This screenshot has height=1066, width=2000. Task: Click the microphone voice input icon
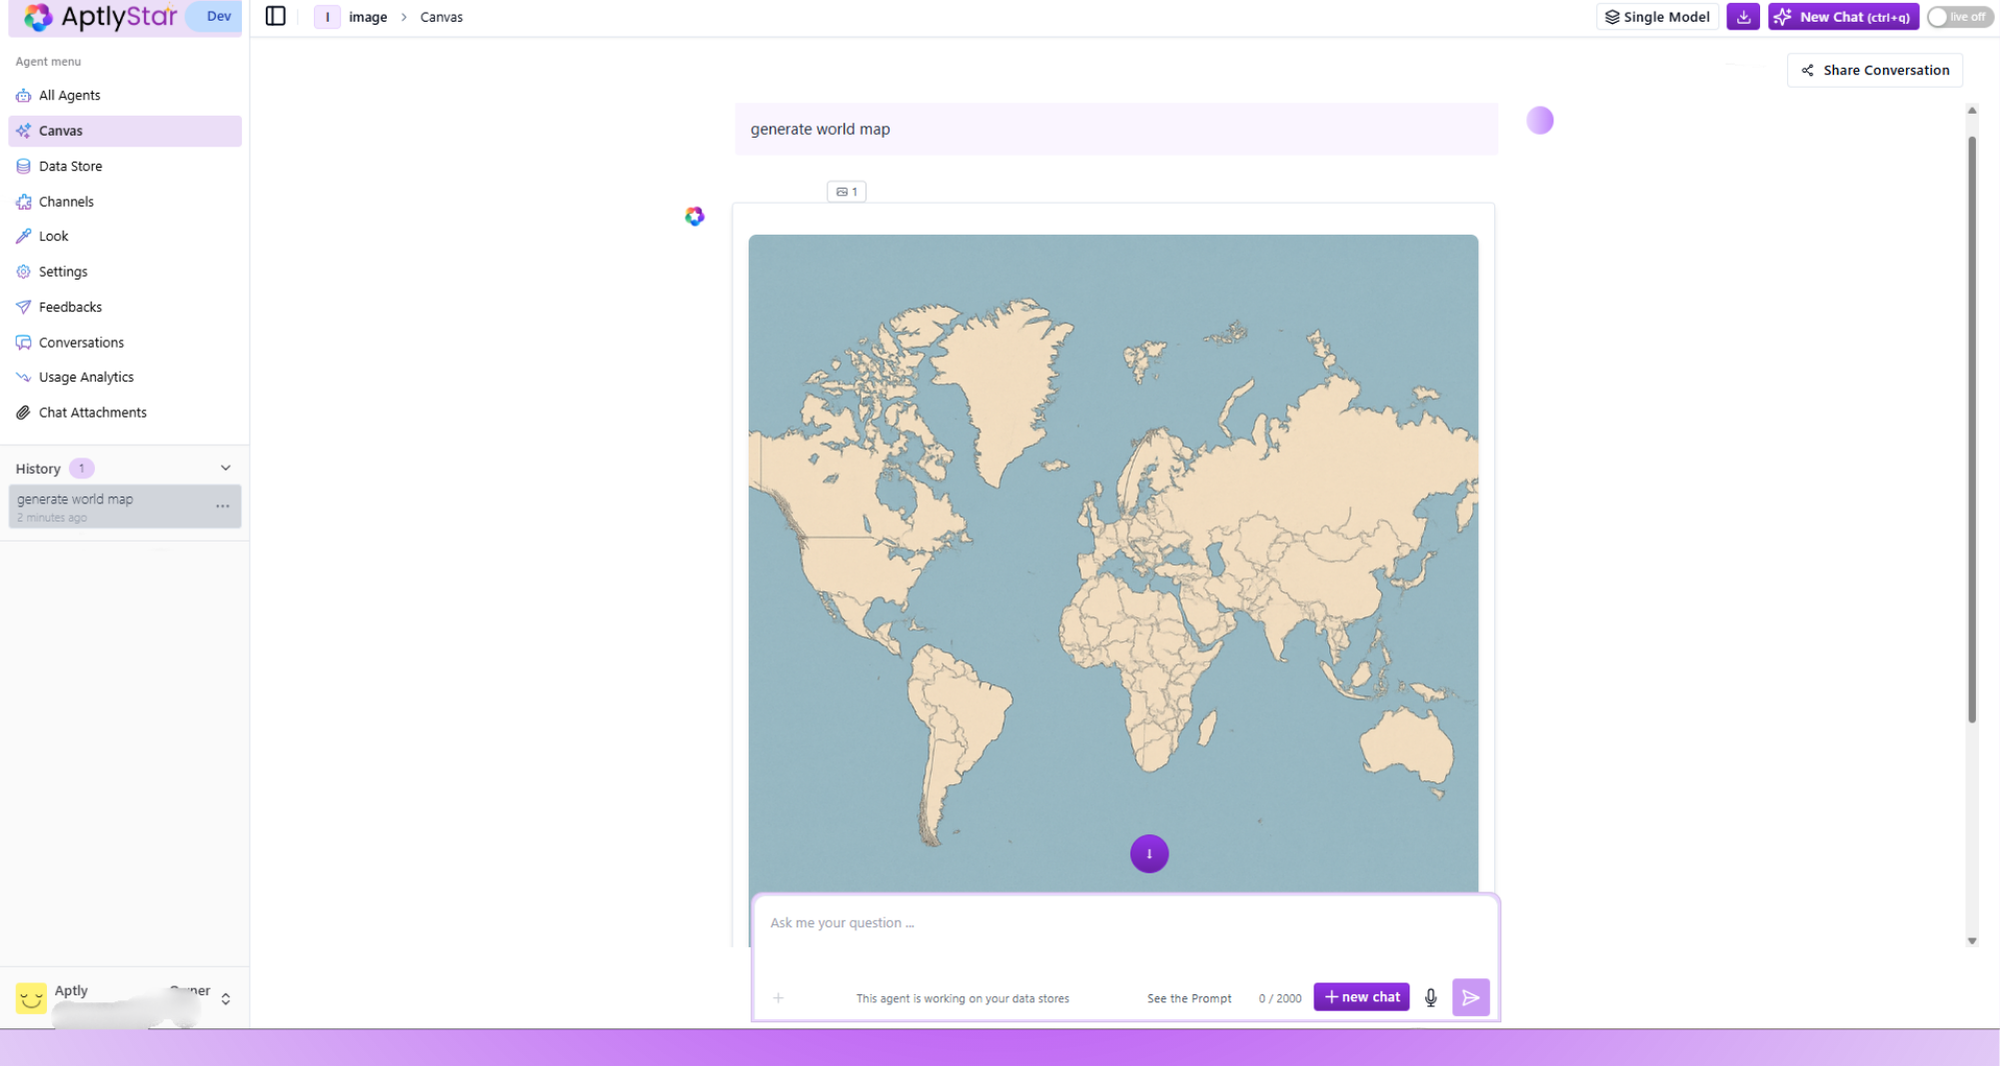[x=1431, y=997]
